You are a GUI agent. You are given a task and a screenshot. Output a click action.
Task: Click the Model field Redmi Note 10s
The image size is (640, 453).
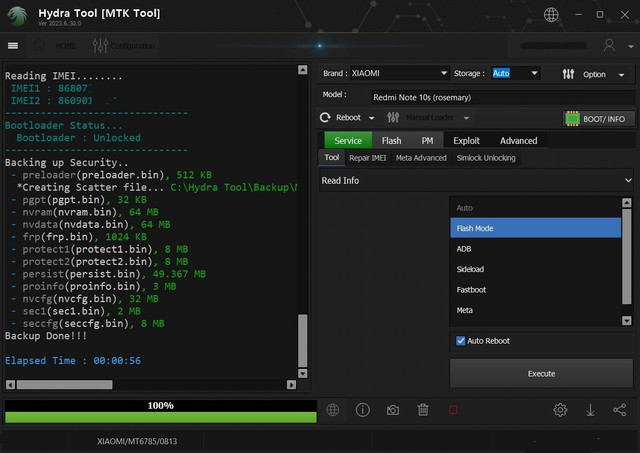coord(503,97)
